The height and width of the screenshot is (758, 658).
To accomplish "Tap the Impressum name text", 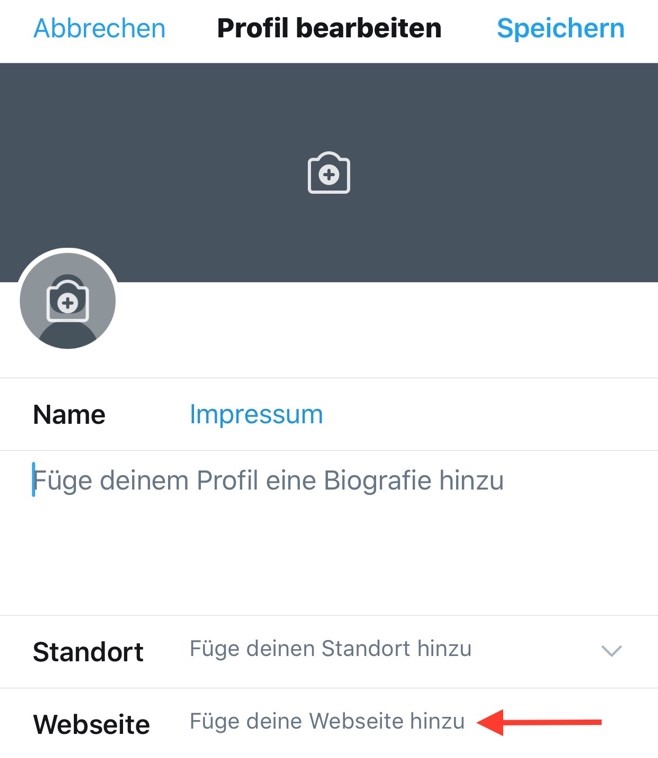I will point(256,415).
